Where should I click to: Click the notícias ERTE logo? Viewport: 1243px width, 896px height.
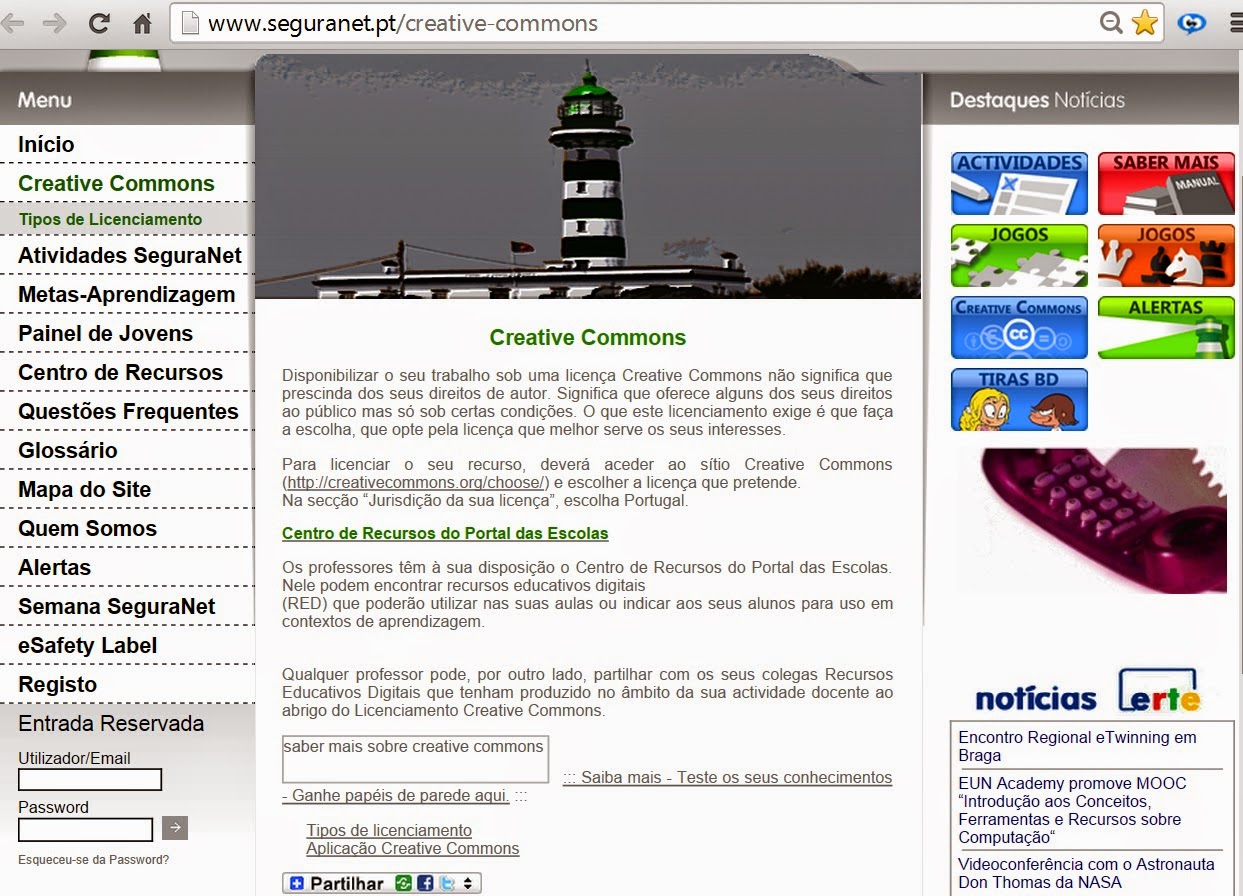point(1088,691)
